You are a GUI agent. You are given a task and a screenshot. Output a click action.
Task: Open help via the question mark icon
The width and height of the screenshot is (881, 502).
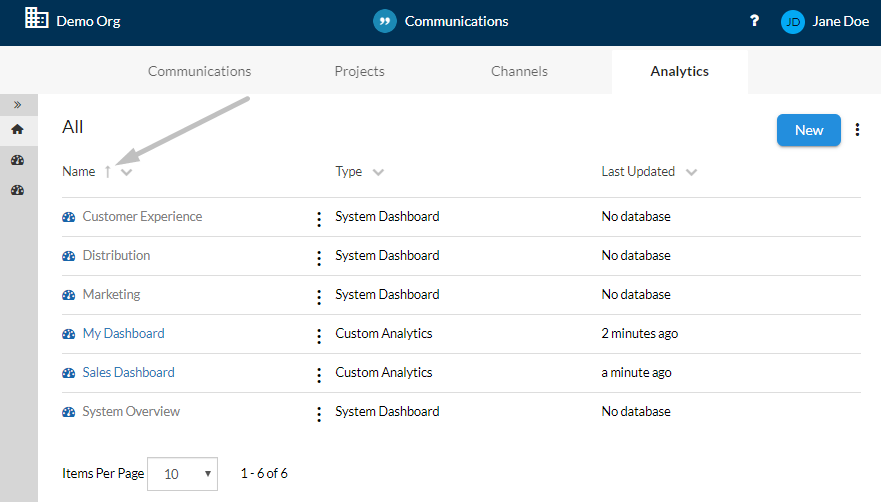coord(754,21)
